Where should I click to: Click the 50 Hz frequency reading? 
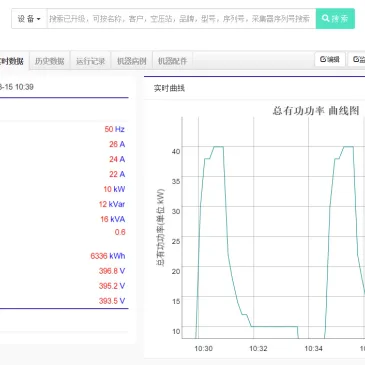coord(114,129)
